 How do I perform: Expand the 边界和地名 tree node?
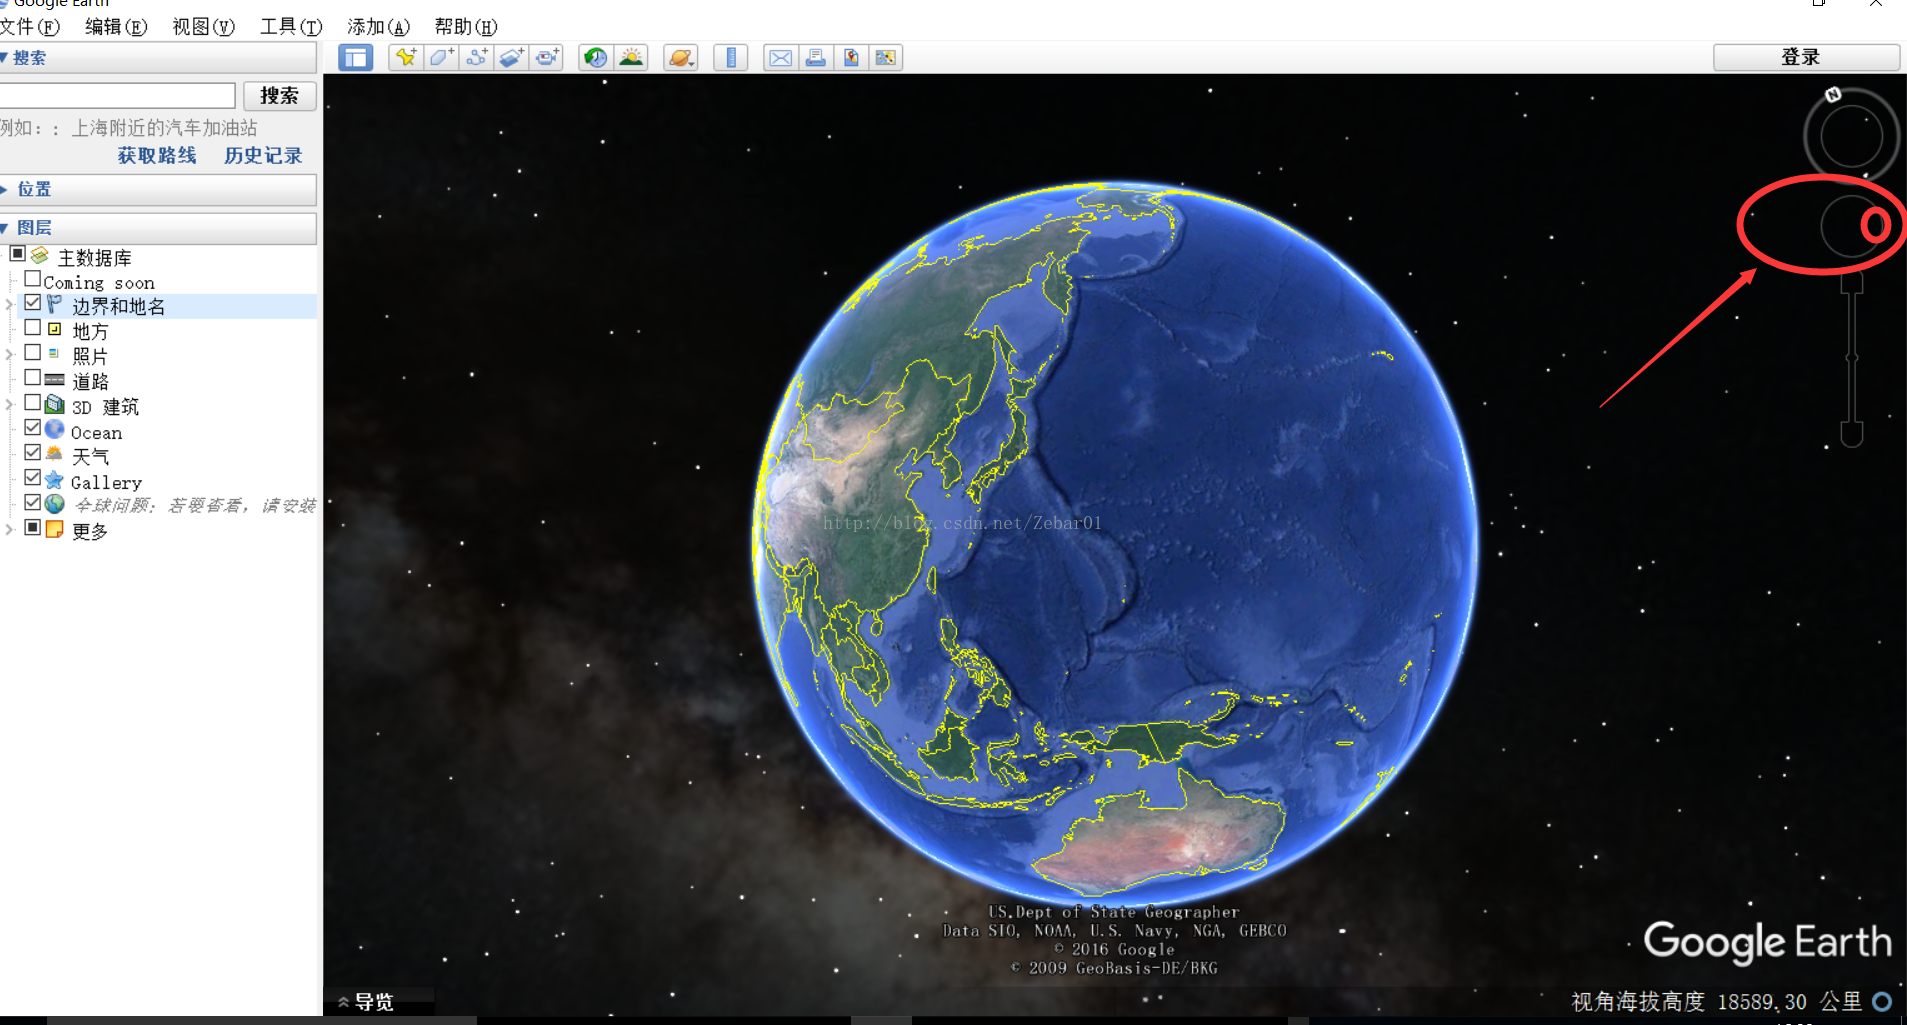[x=9, y=305]
